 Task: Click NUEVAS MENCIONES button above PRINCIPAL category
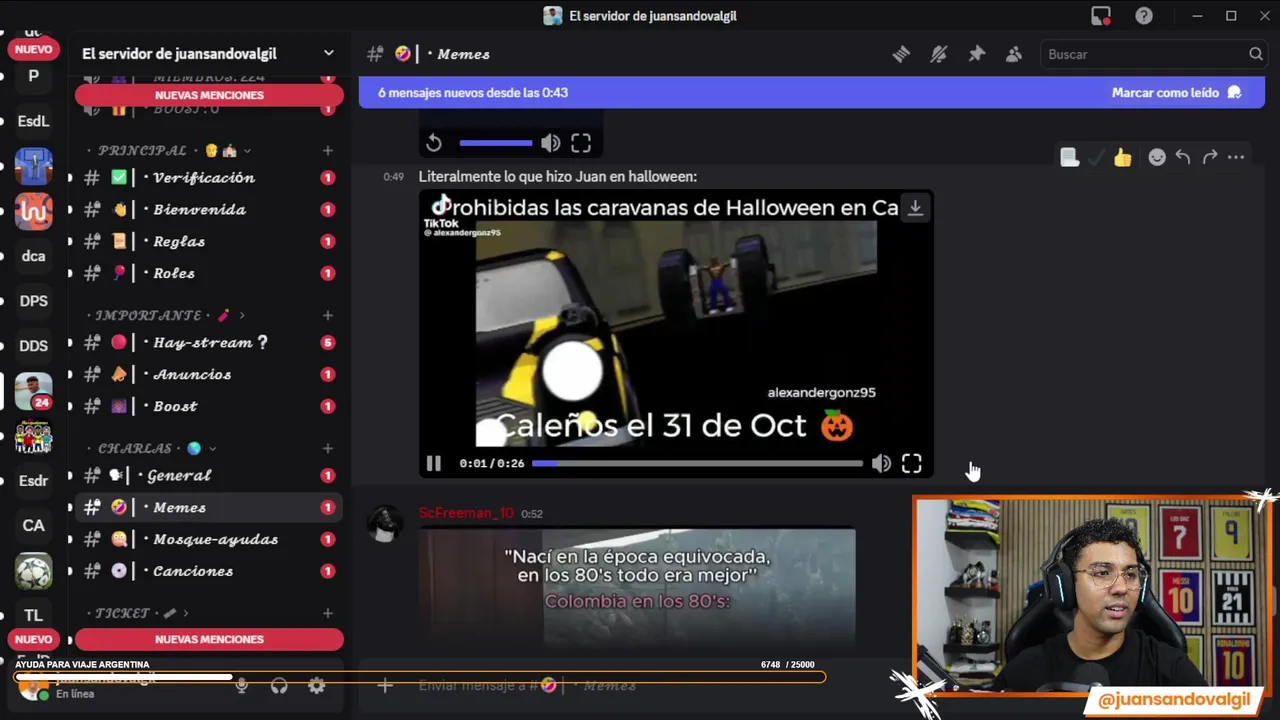pyautogui.click(x=209, y=95)
